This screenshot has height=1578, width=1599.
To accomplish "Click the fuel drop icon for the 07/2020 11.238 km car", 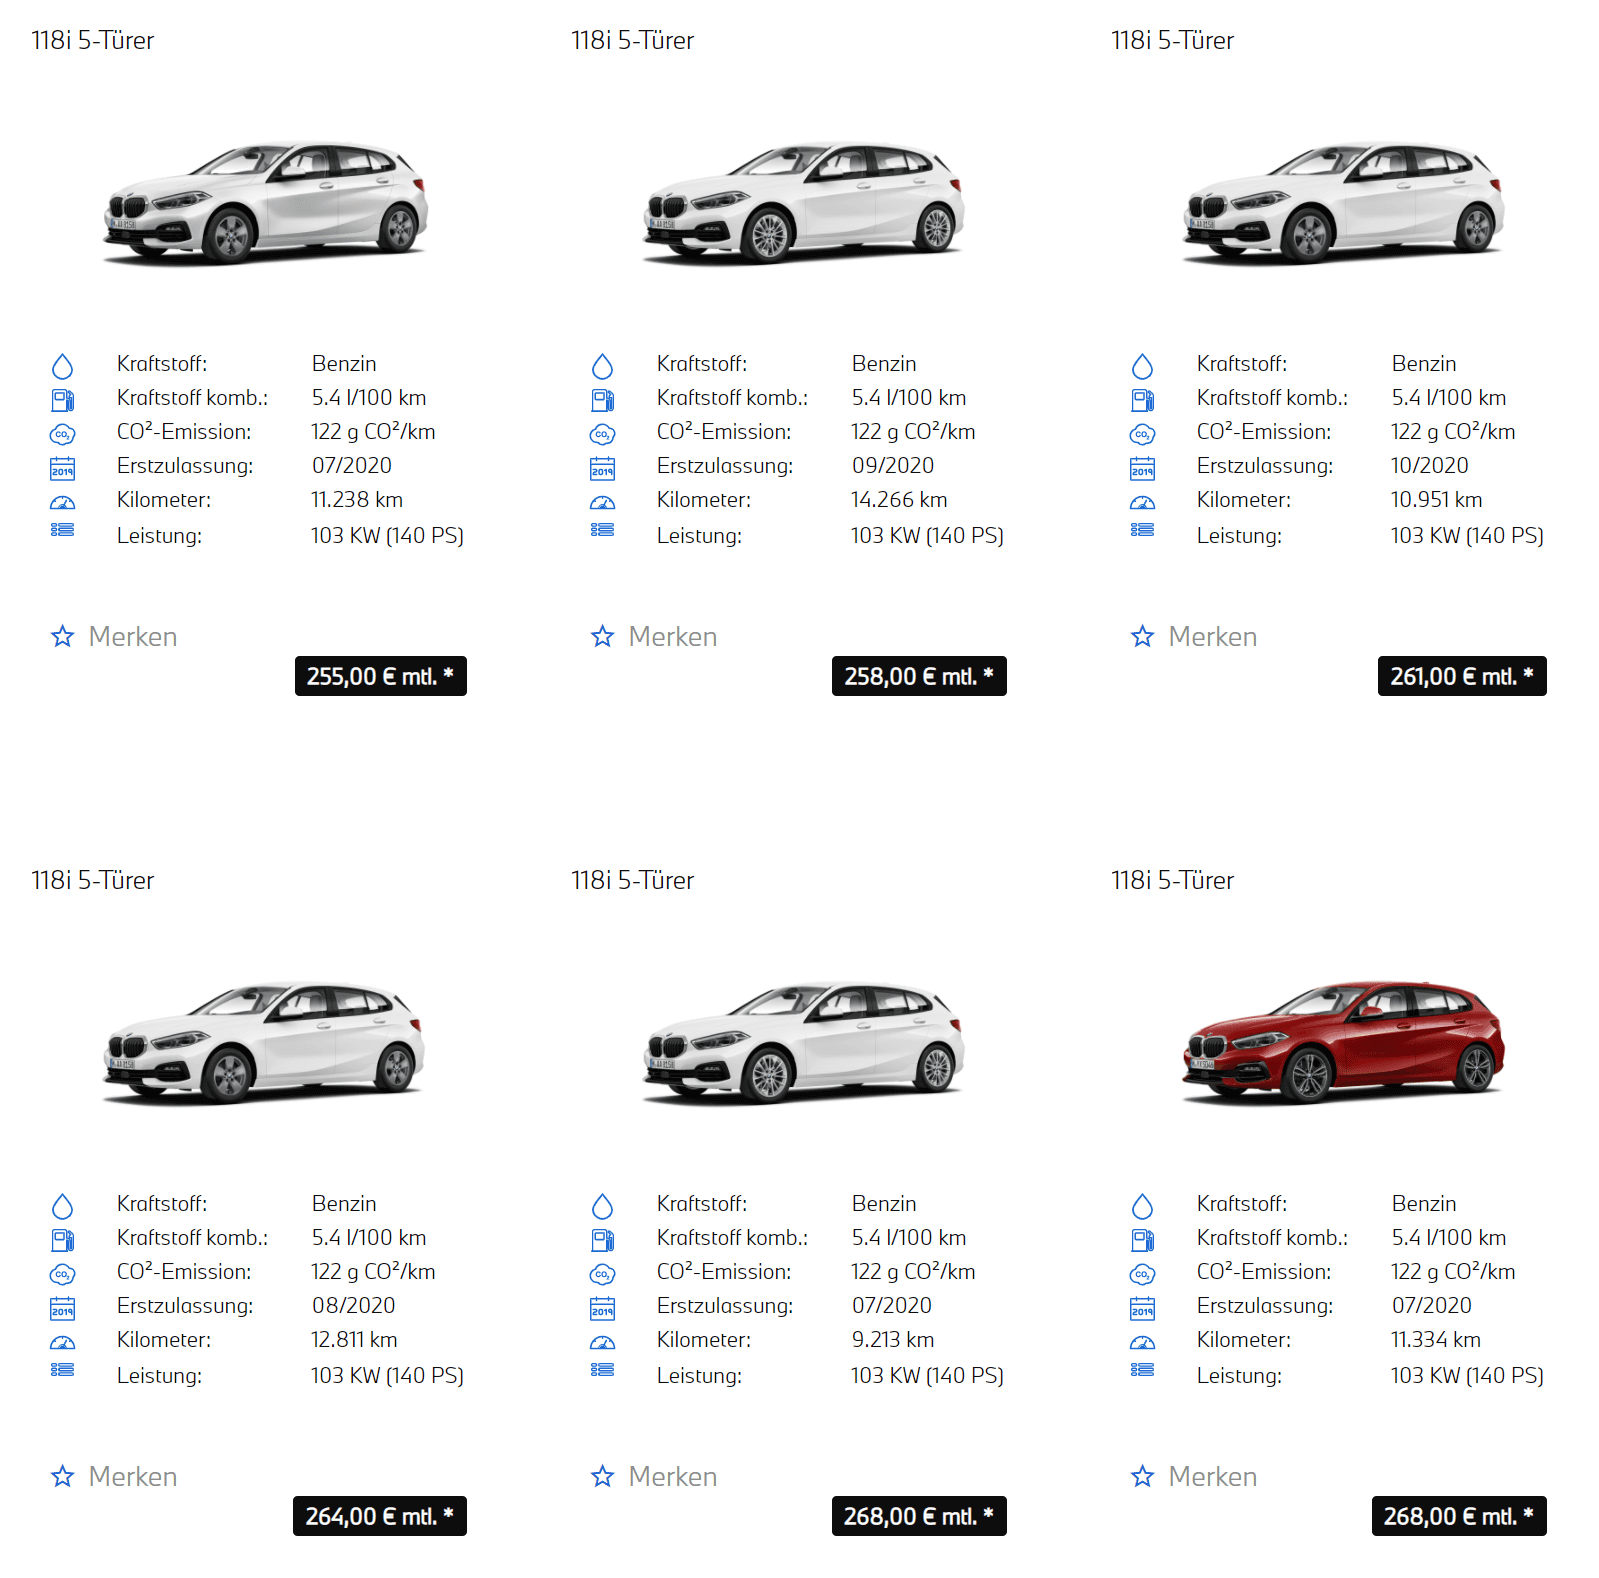I will [62, 366].
